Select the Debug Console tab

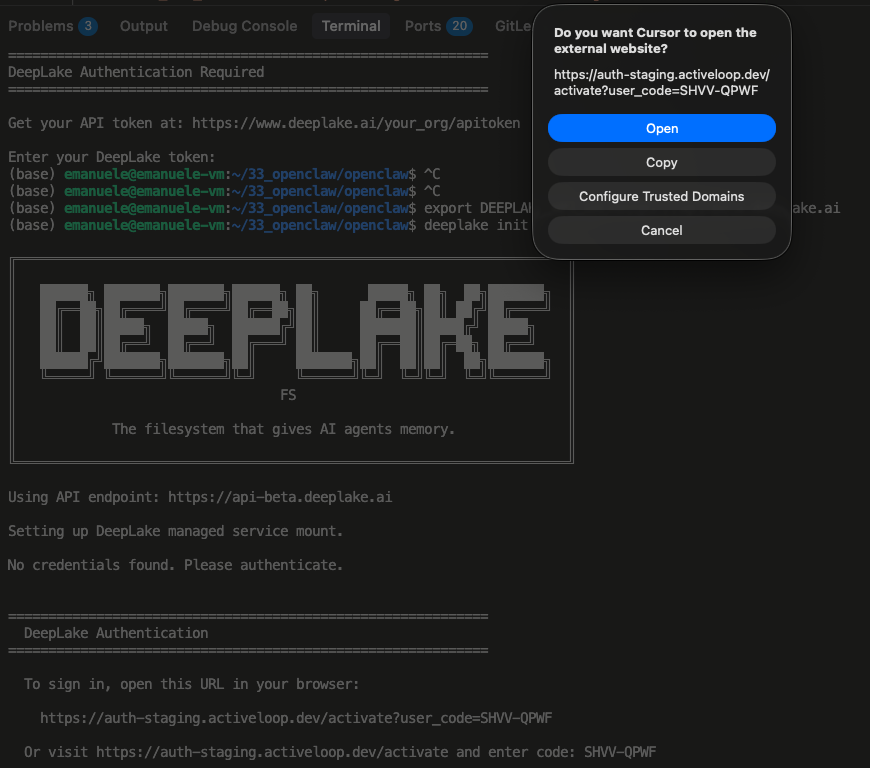click(244, 26)
